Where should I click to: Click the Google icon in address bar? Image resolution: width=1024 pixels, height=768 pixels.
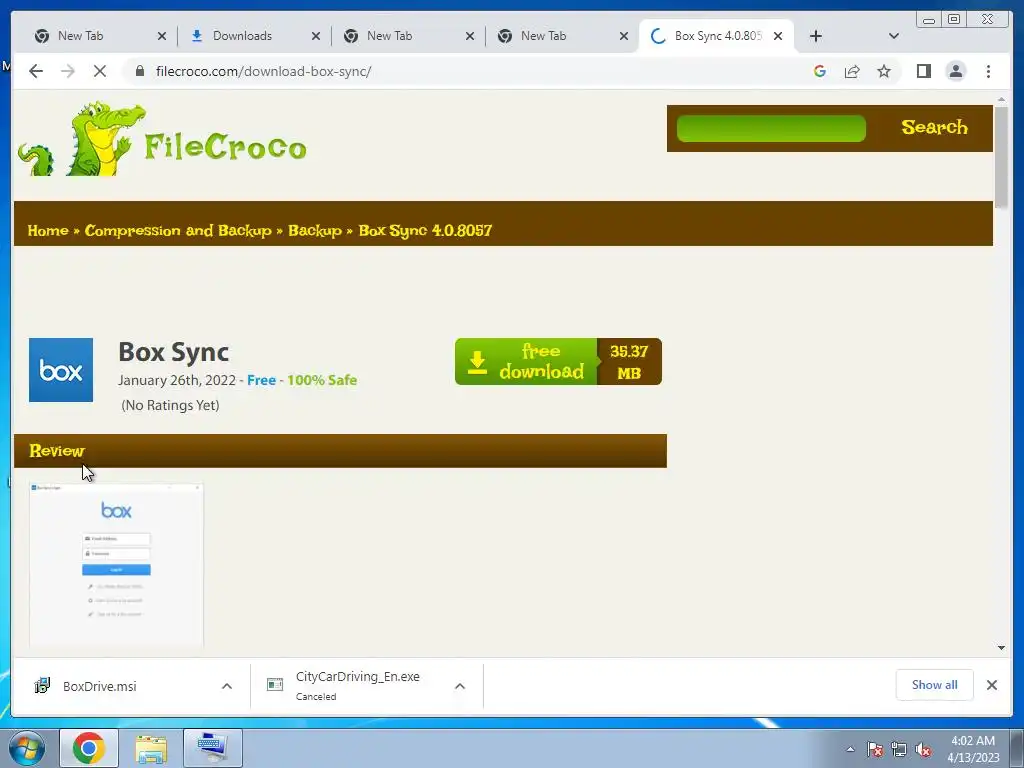coord(820,71)
